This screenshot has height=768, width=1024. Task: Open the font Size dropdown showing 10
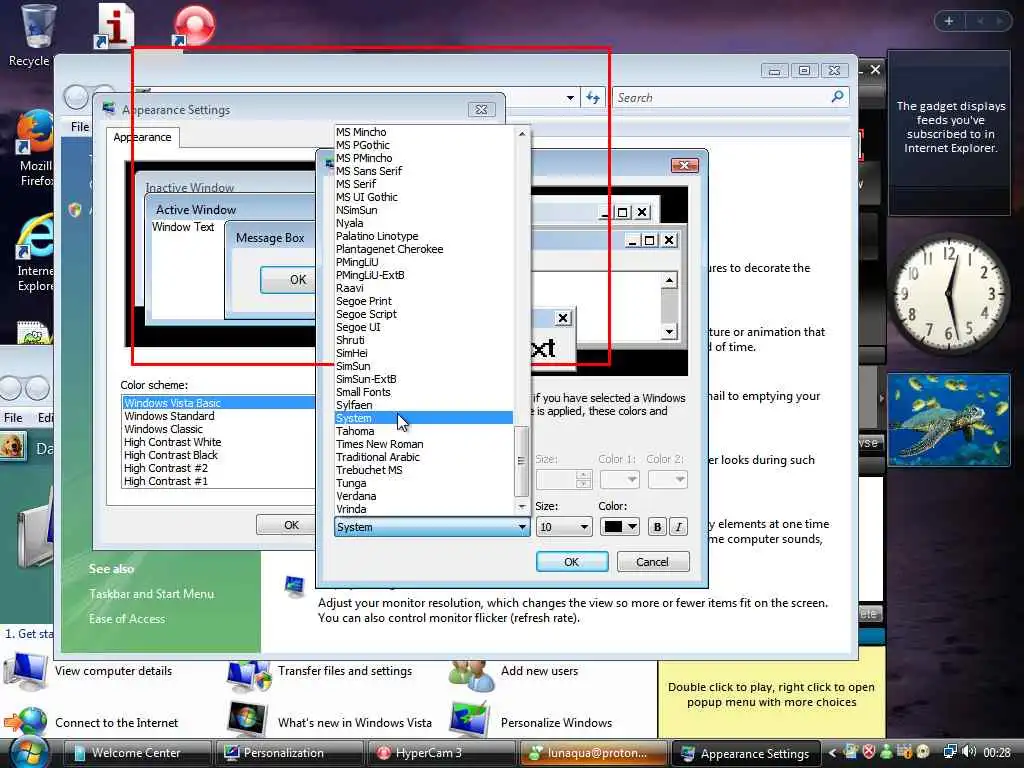tap(564, 527)
